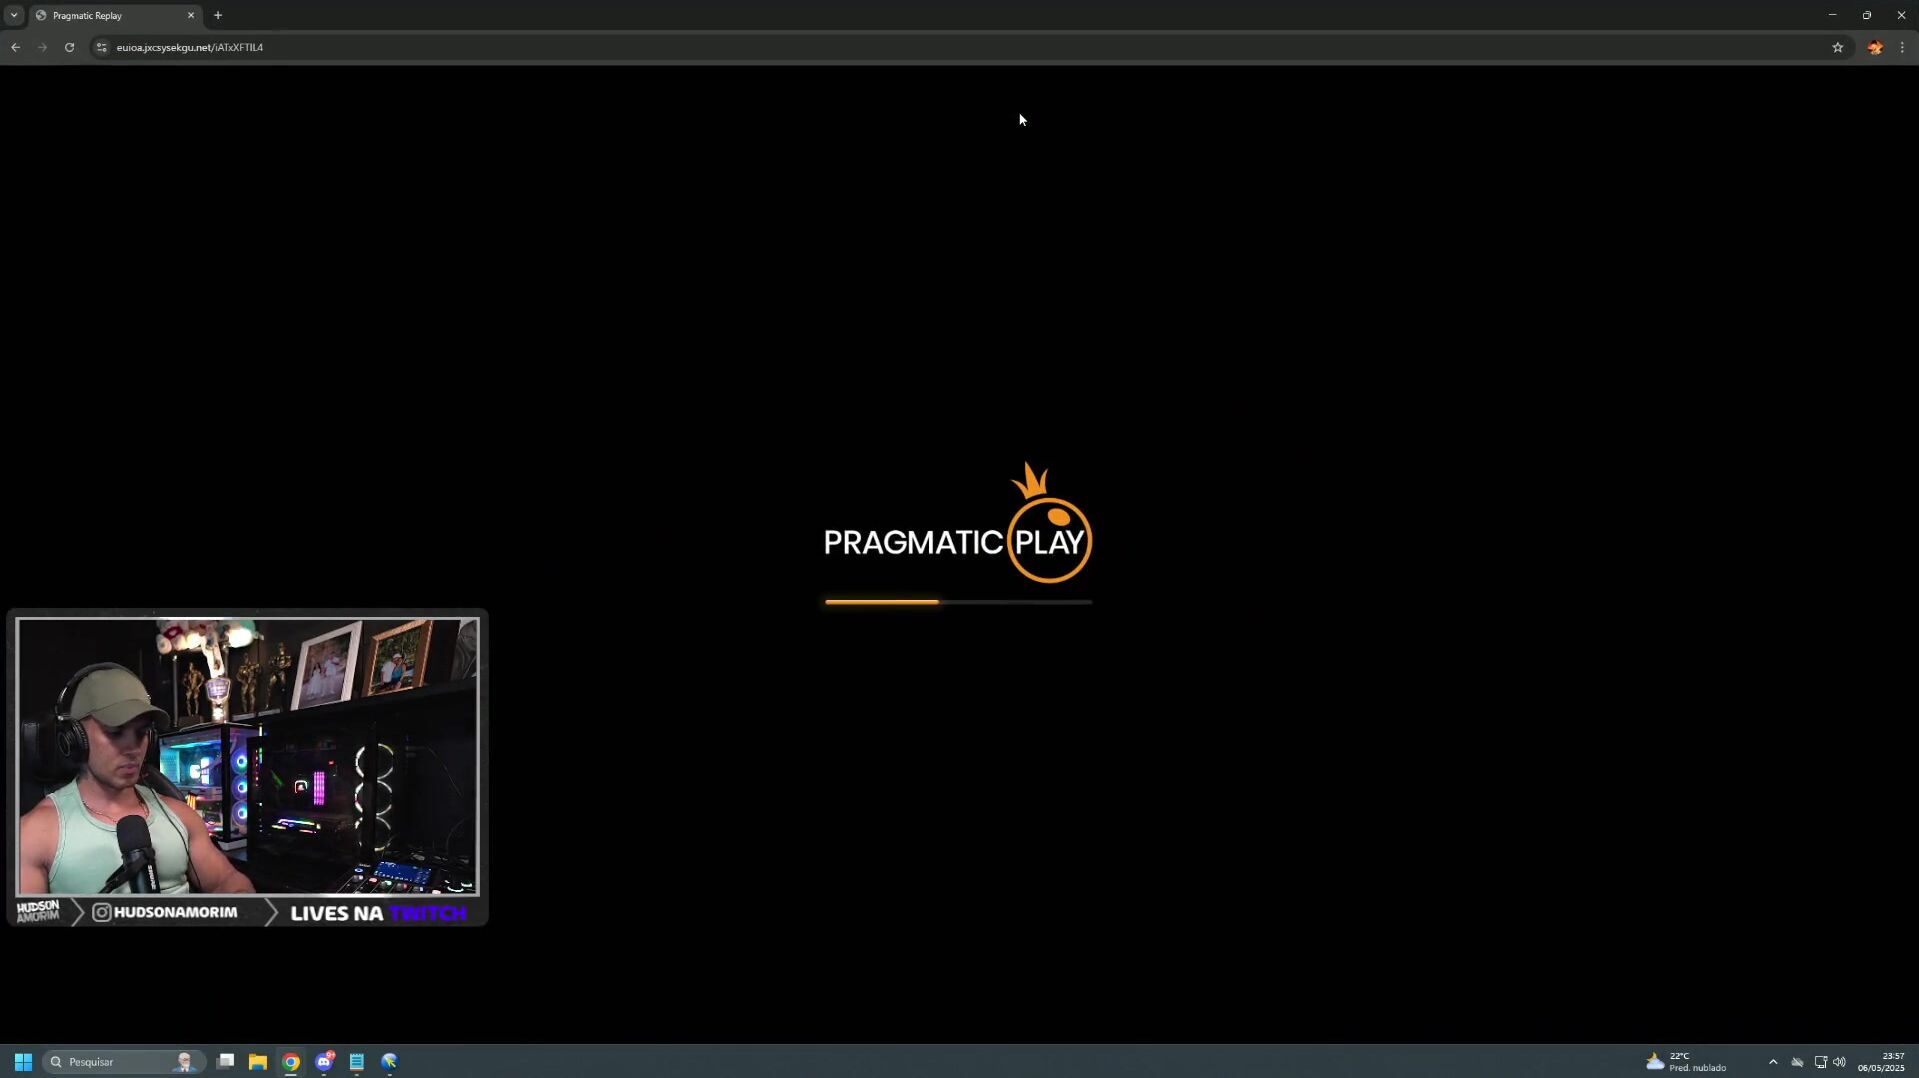Expand the tab search dropdown arrow
Viewport: 1919px width, 1078px height.
pos(14,15)
